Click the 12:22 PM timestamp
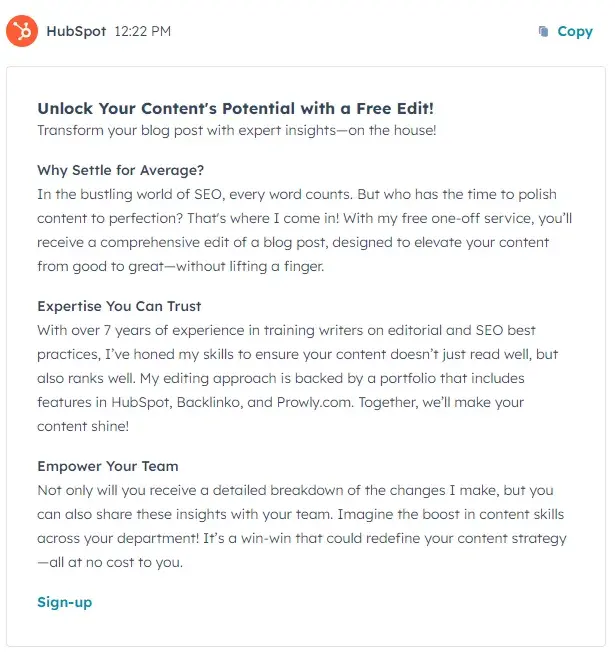Image resolution: width=615 pixels, height=665 pixels. tap(143, 31)
